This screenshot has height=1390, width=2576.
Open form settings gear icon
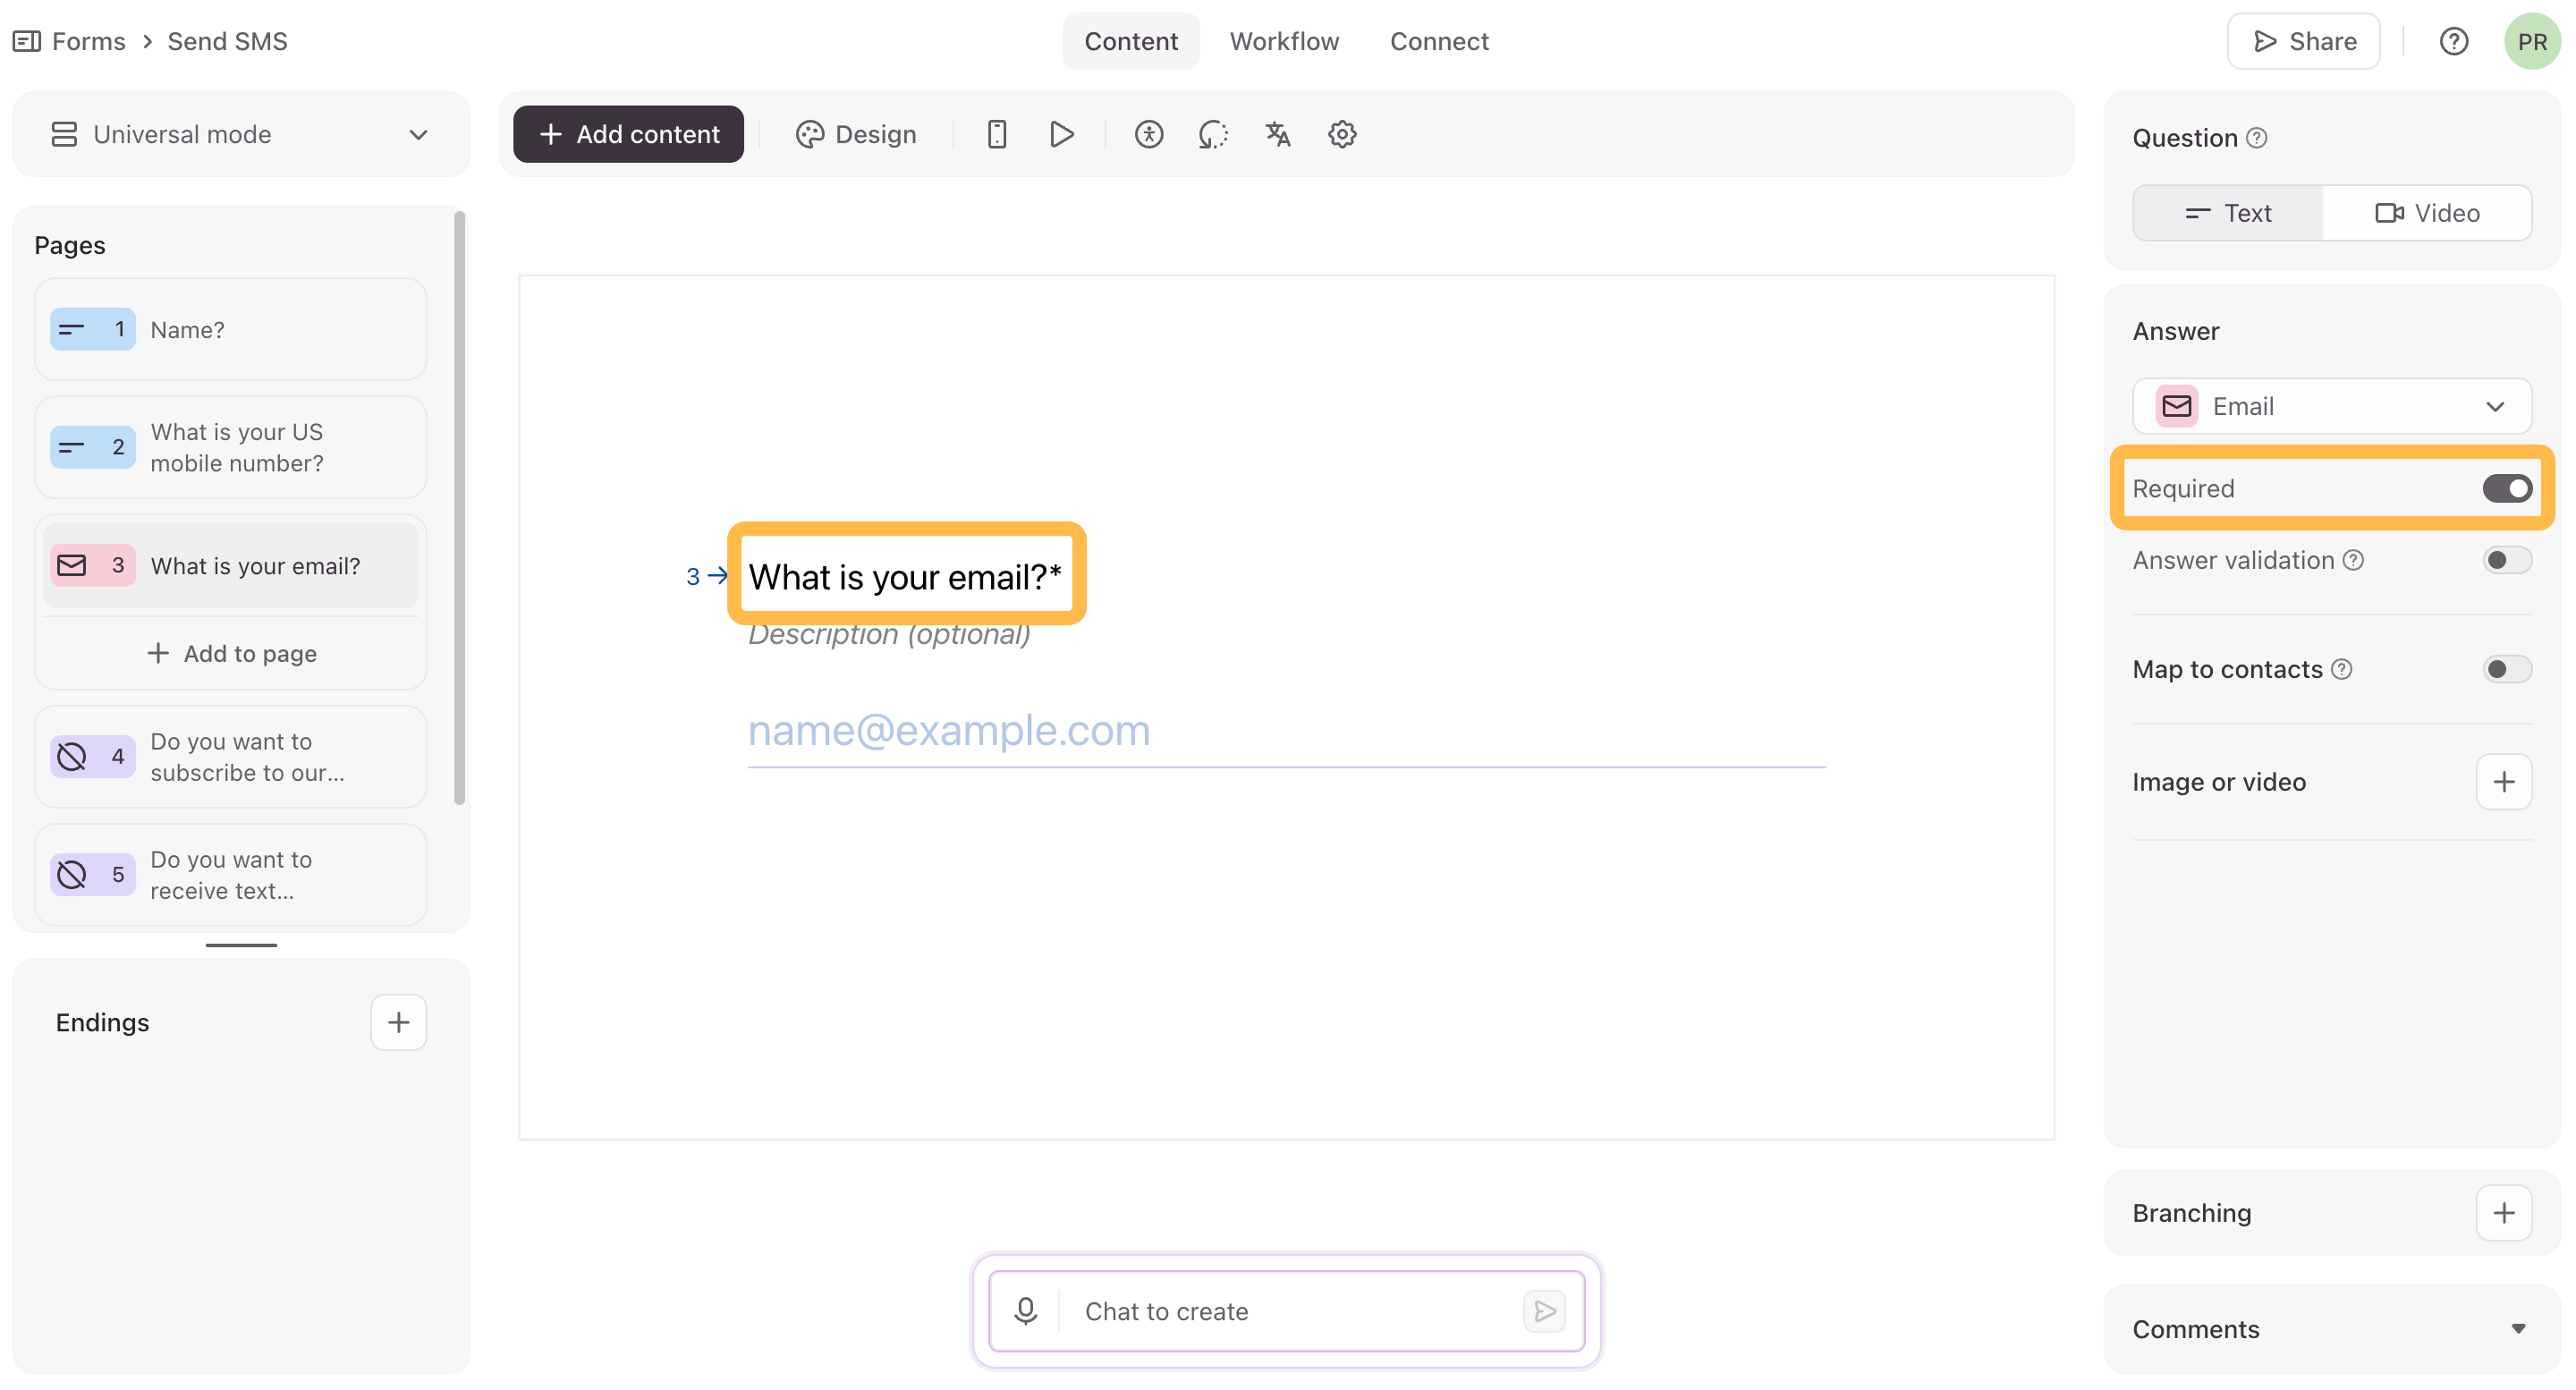click(1342, 134)
